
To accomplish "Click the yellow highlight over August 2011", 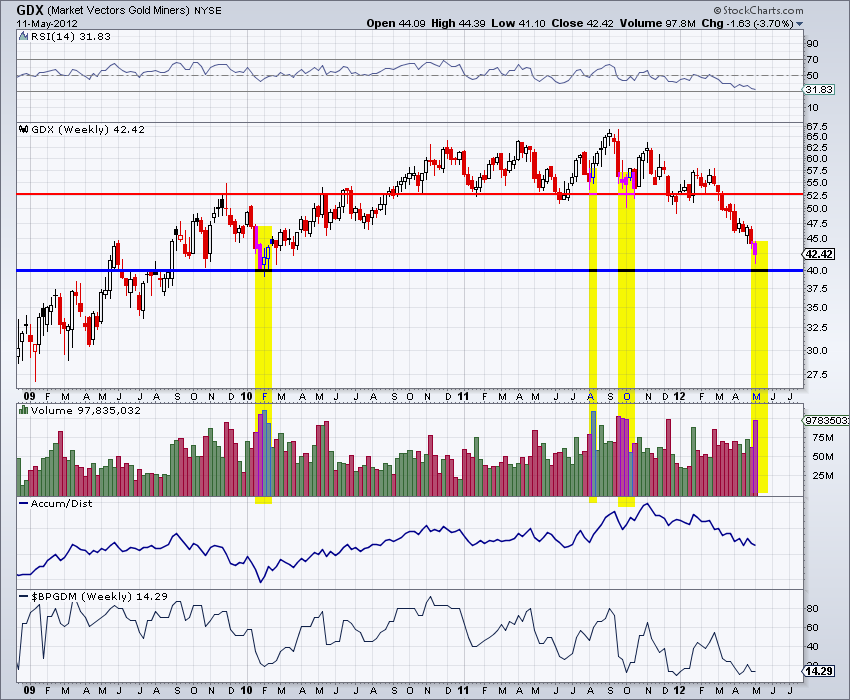I will click(x=593, y=336).
